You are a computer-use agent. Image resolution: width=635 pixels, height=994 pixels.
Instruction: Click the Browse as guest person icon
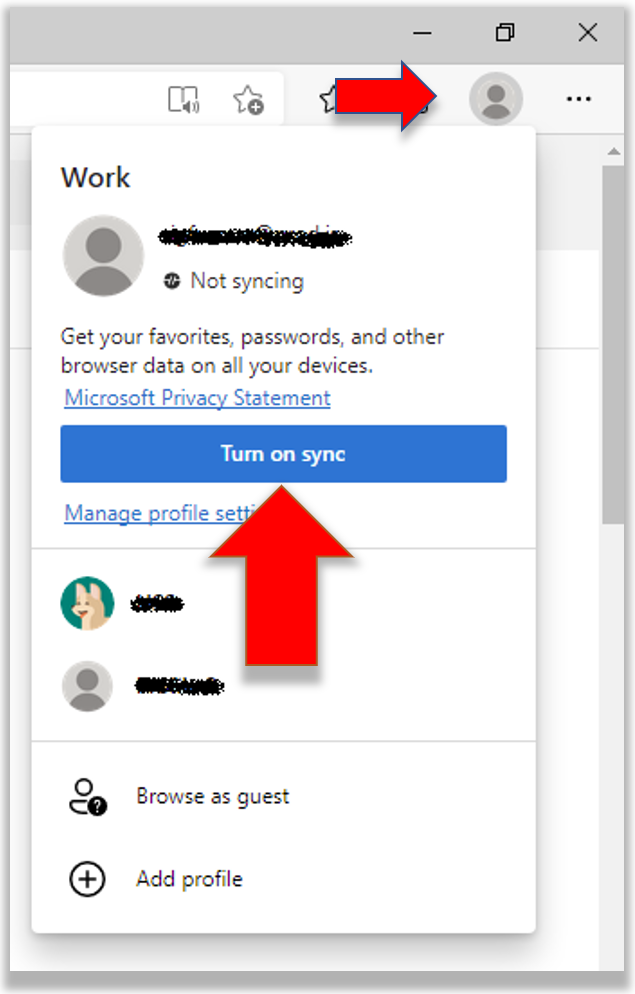point(86,797)
